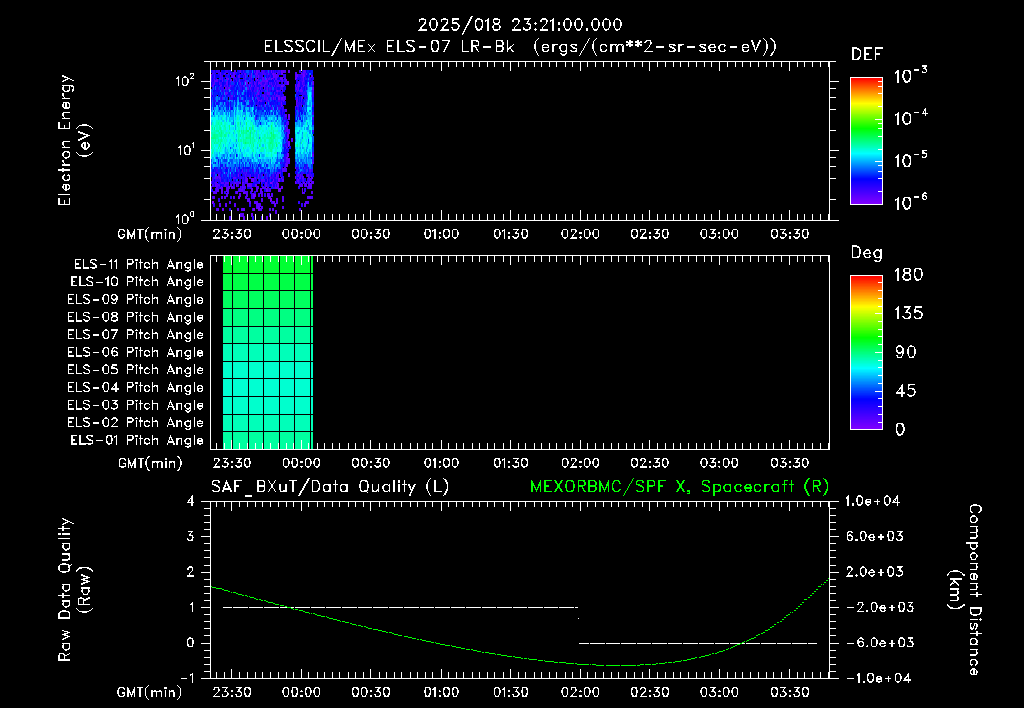Select the ELS-09 Pitch Angle row label
Image resolution: width=1024 pixels, height=708 pixels.
[x=136, y=300]
